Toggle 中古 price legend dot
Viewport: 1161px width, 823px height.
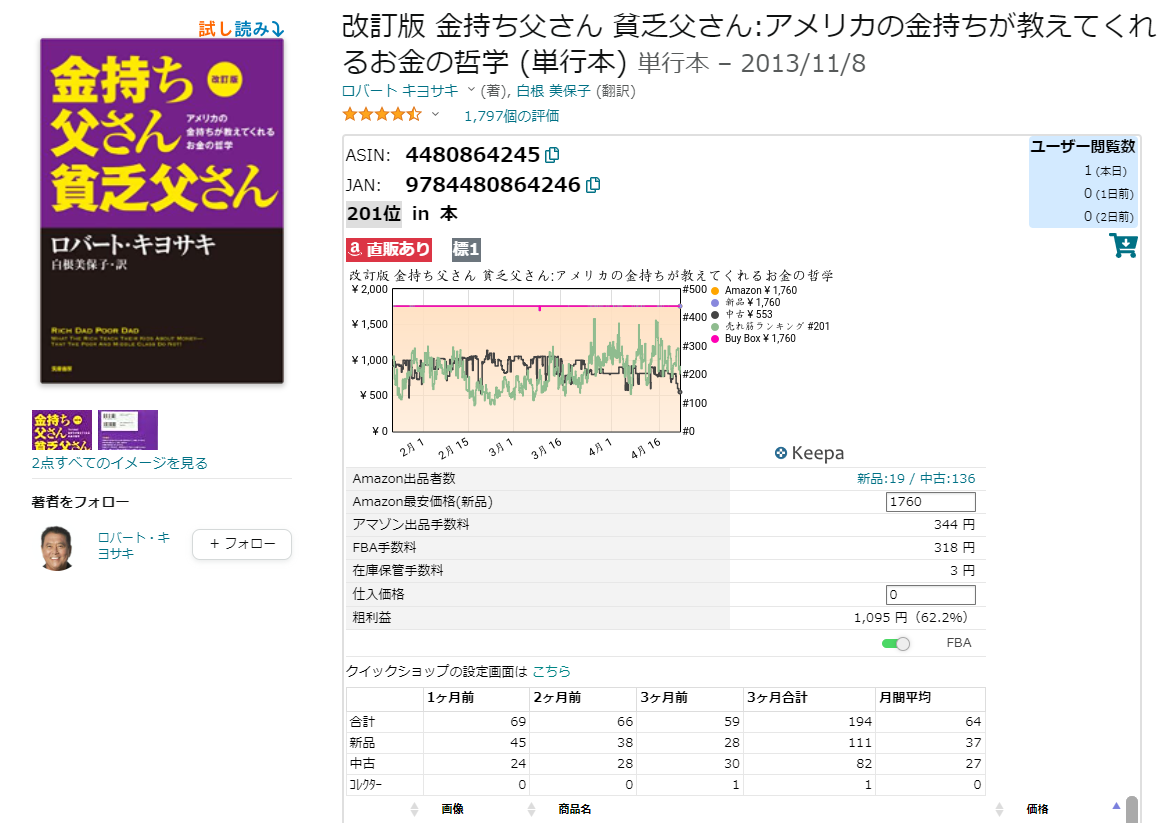(715, 315)
